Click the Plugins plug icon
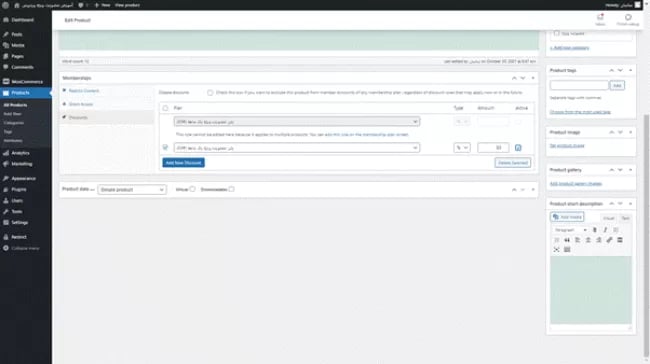Image resolution: width=650 pixels, height=364 pixels. (x=6, y=189)
